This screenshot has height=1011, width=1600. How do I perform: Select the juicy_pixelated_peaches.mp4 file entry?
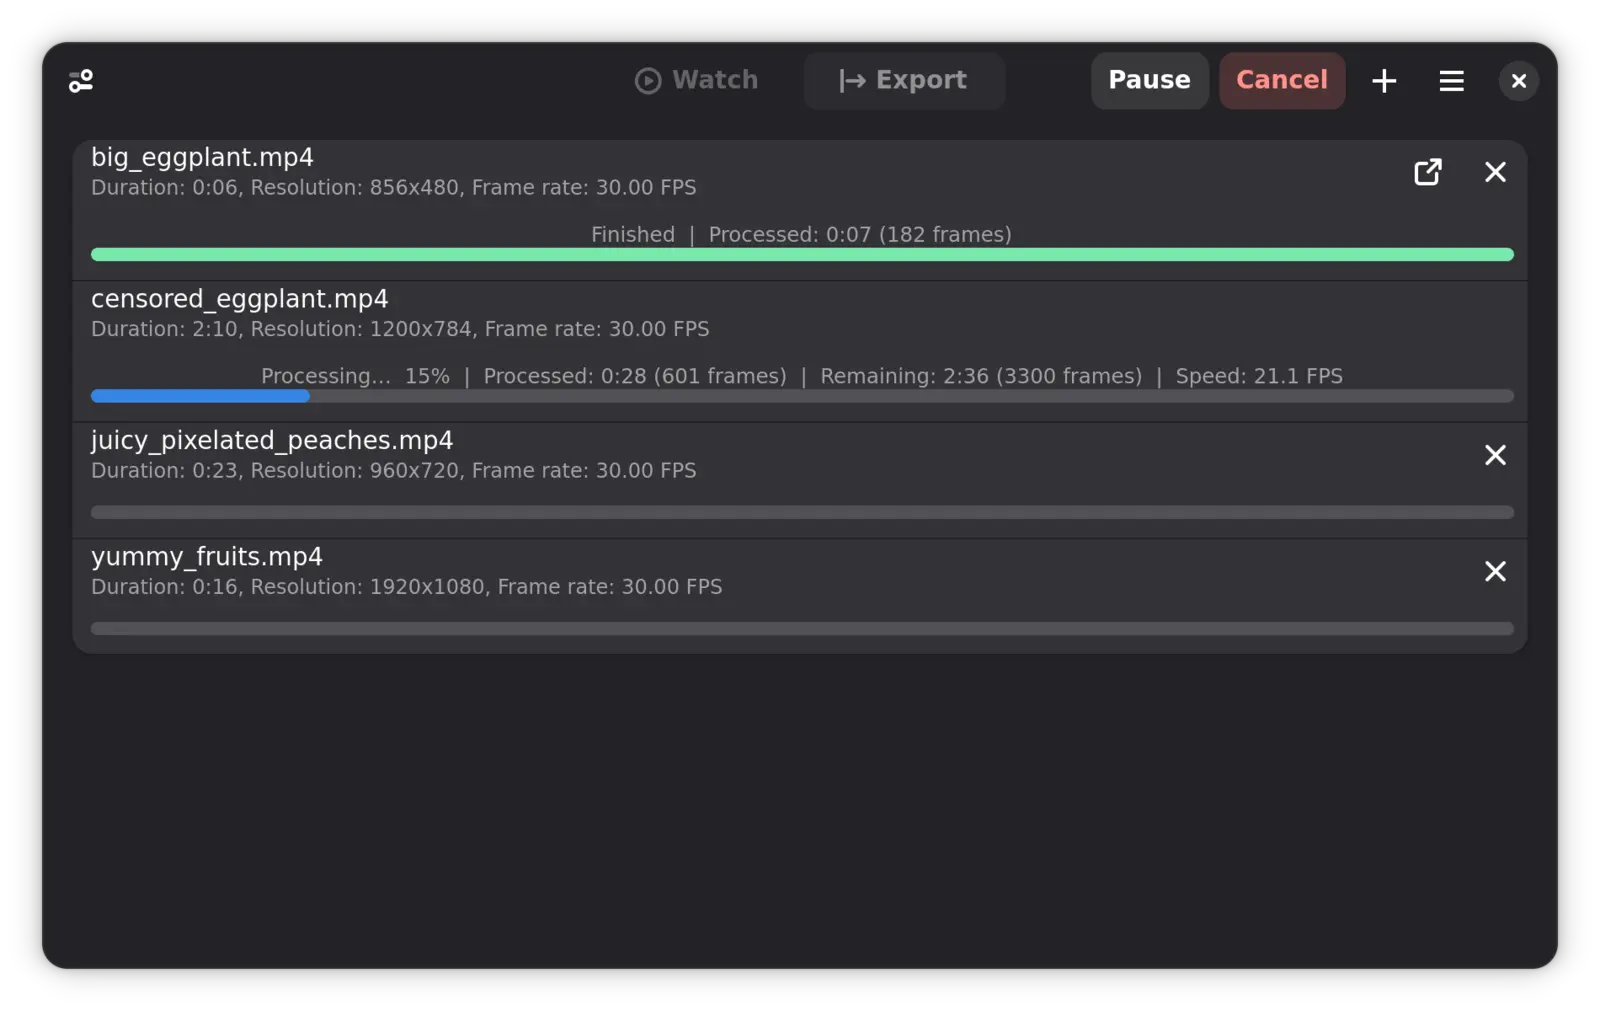click(272, 441)
